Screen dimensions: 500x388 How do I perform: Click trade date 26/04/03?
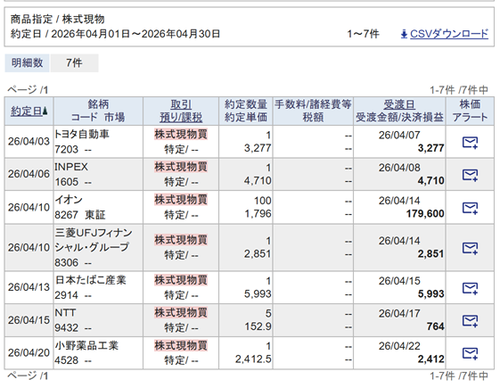tap(29, 141)
